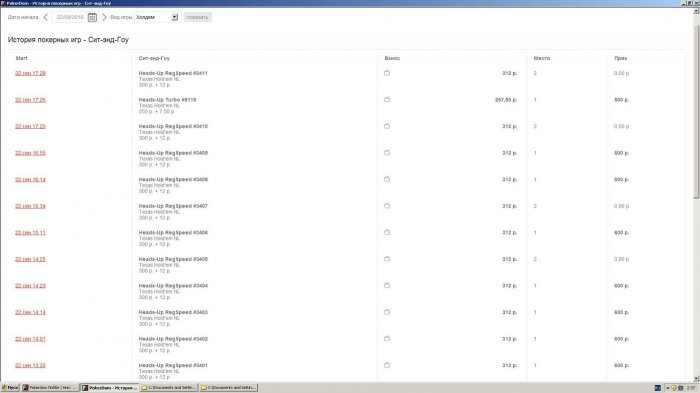The image size is (700, 393).
Task: Open the 22 сен 17:29 game link
Action: 30,73
